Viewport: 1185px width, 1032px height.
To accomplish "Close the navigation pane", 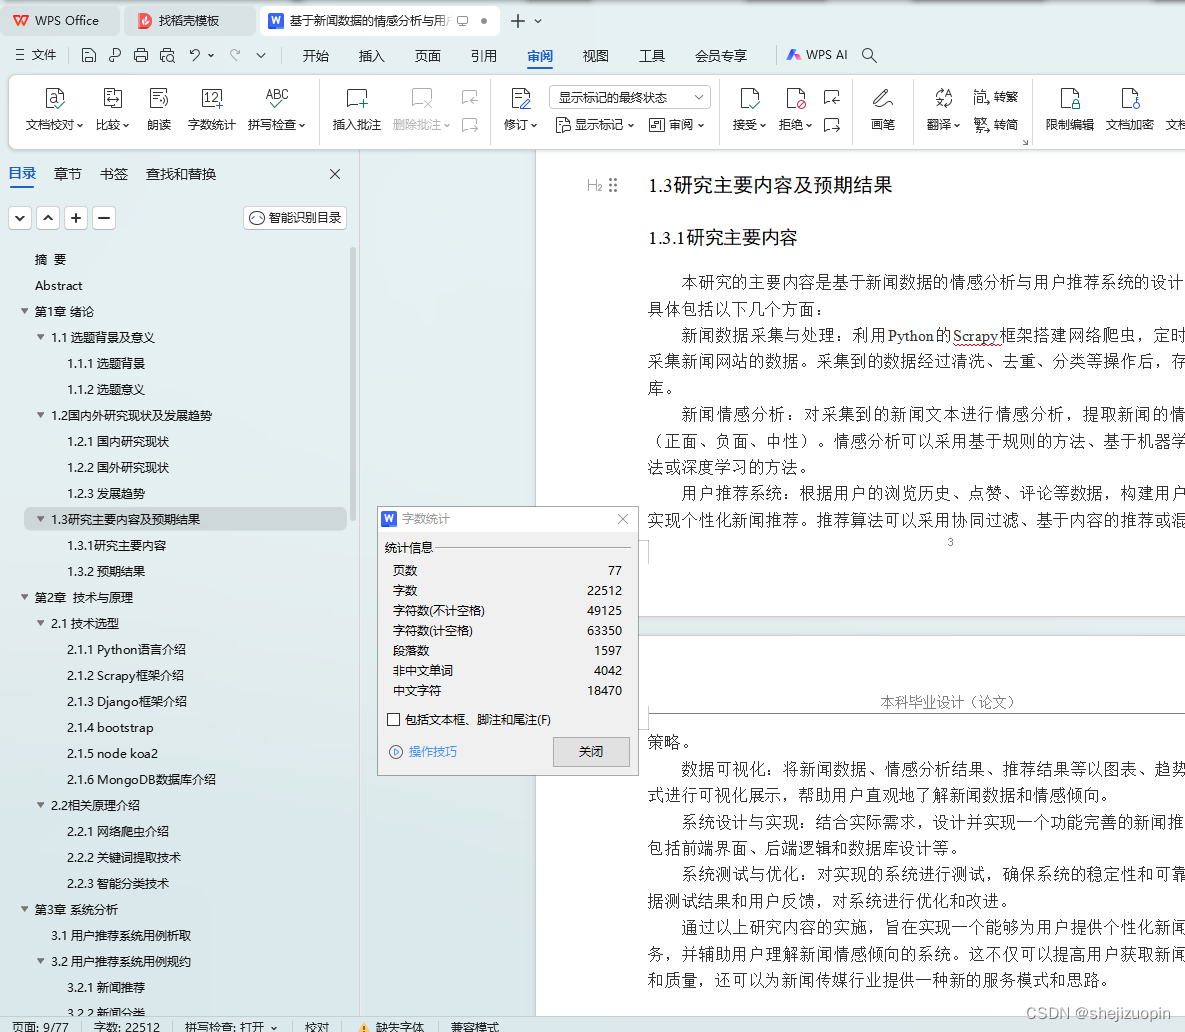I will pos(335,174).
